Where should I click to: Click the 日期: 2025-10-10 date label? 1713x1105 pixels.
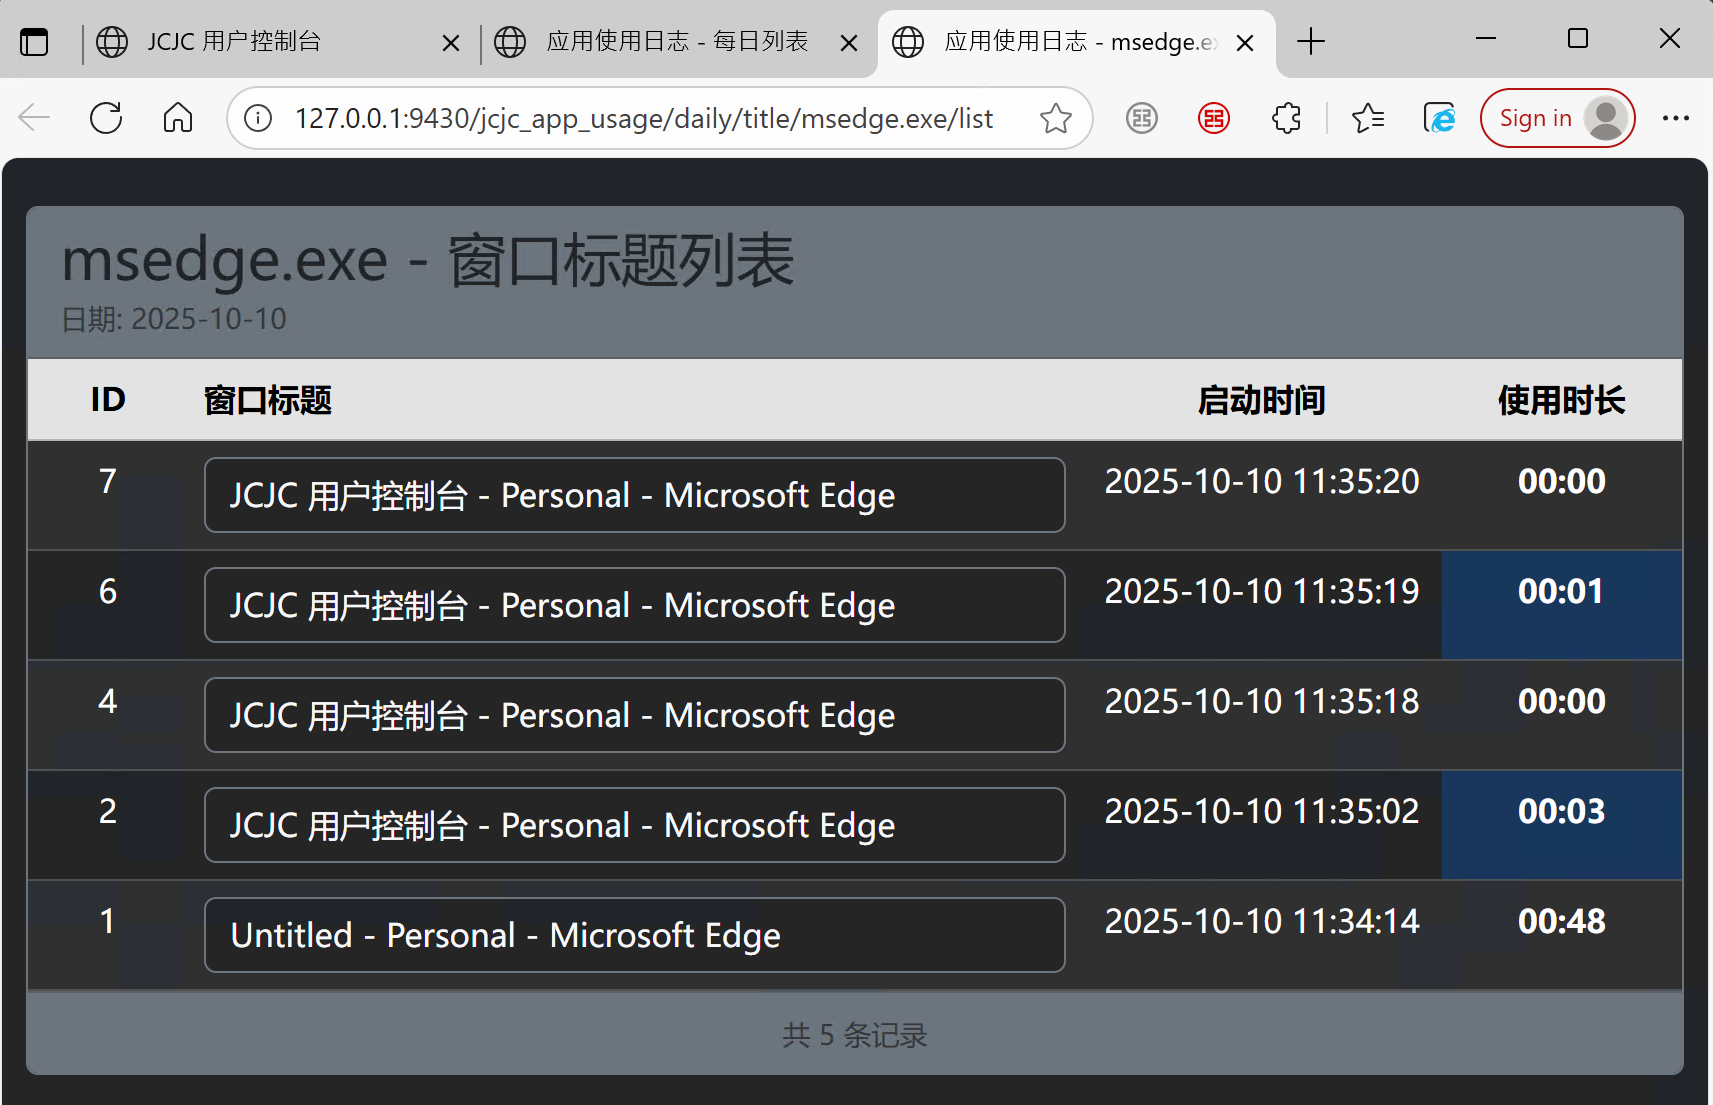tap(174, 319)
